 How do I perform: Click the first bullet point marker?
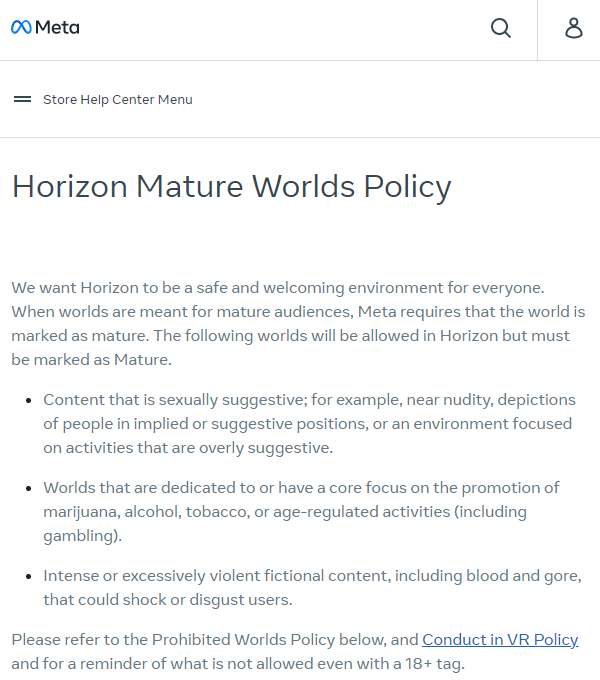[29, 400]
